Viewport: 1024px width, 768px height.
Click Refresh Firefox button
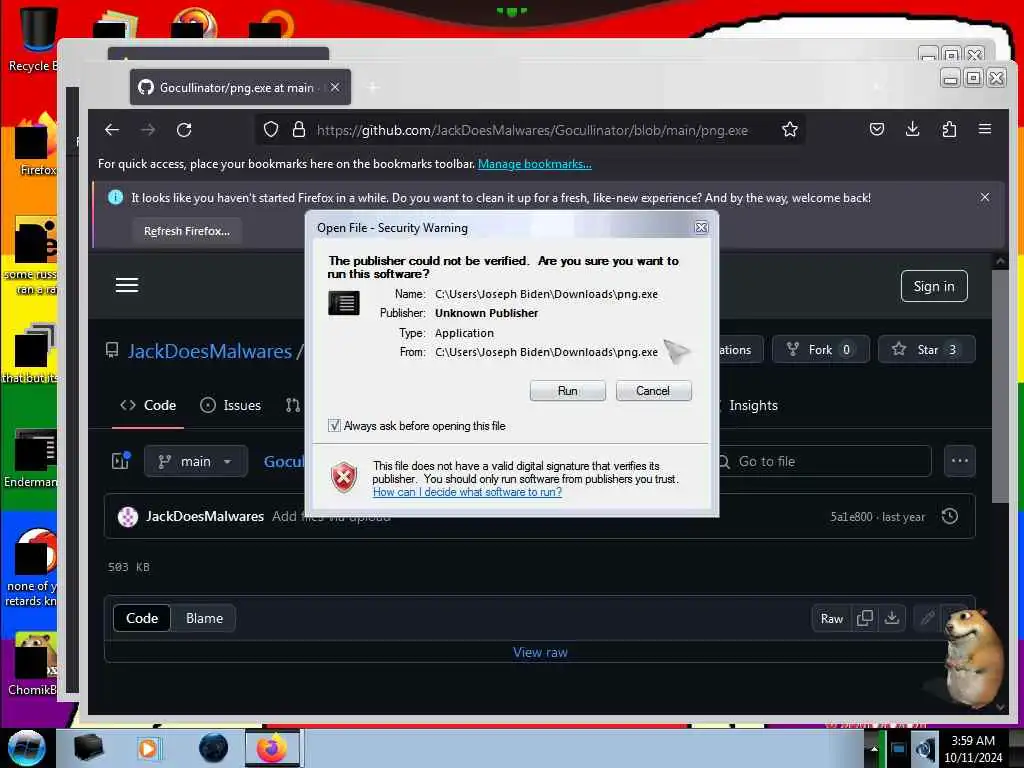pos(187,231)
